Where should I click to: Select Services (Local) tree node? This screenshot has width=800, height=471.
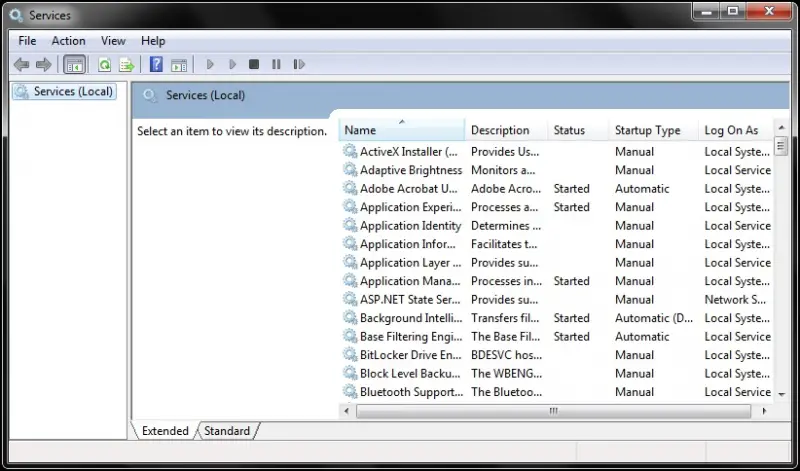tap(64, 92)
